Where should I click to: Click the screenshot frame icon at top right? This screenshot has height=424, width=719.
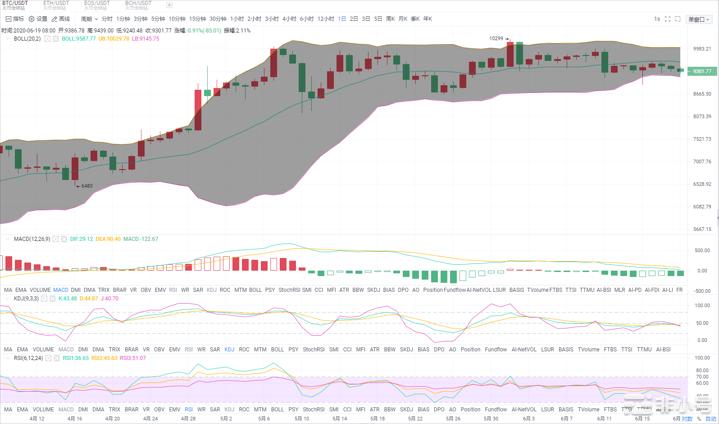pos(677,19)
